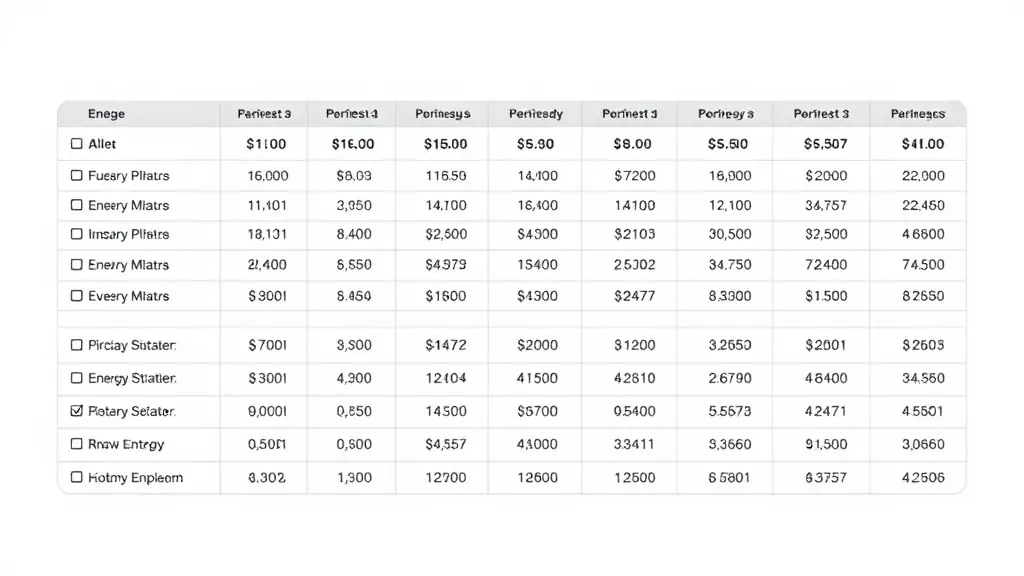Image resolution: width=1024 pixels, height=576 pixels.
Task: Select the Imsary Pliatrs row checkbox
Action: [x=76, y=234]
